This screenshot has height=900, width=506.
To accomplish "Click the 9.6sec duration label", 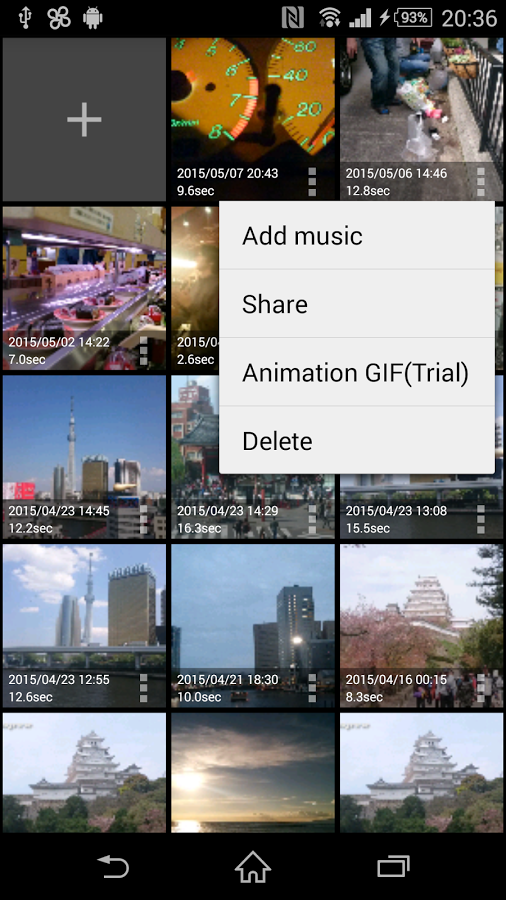I will [x=196, y=191].
